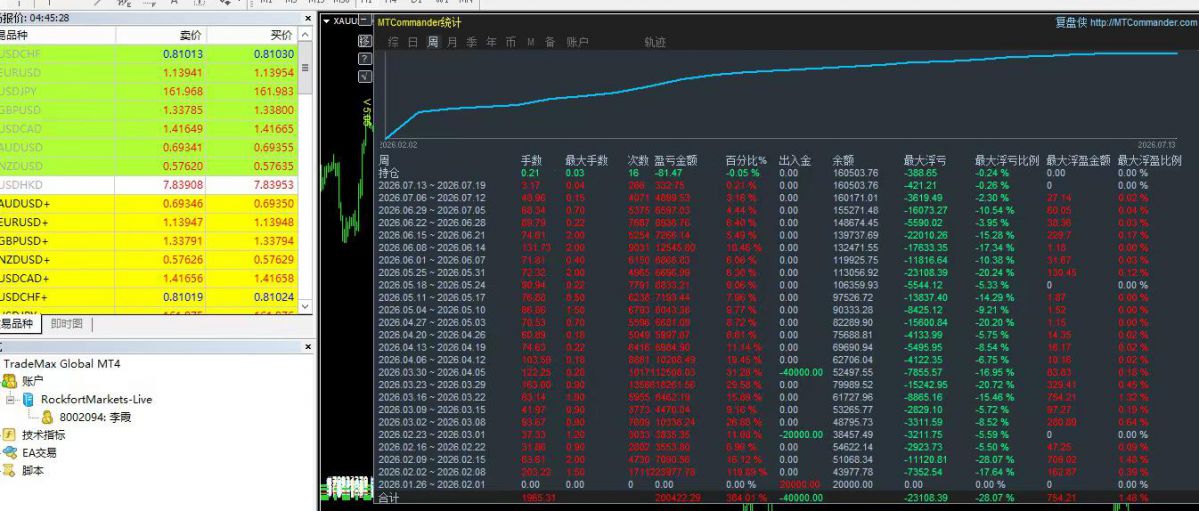
Task: Select the USDCAD+ symbol row
Action: (148, 278)
